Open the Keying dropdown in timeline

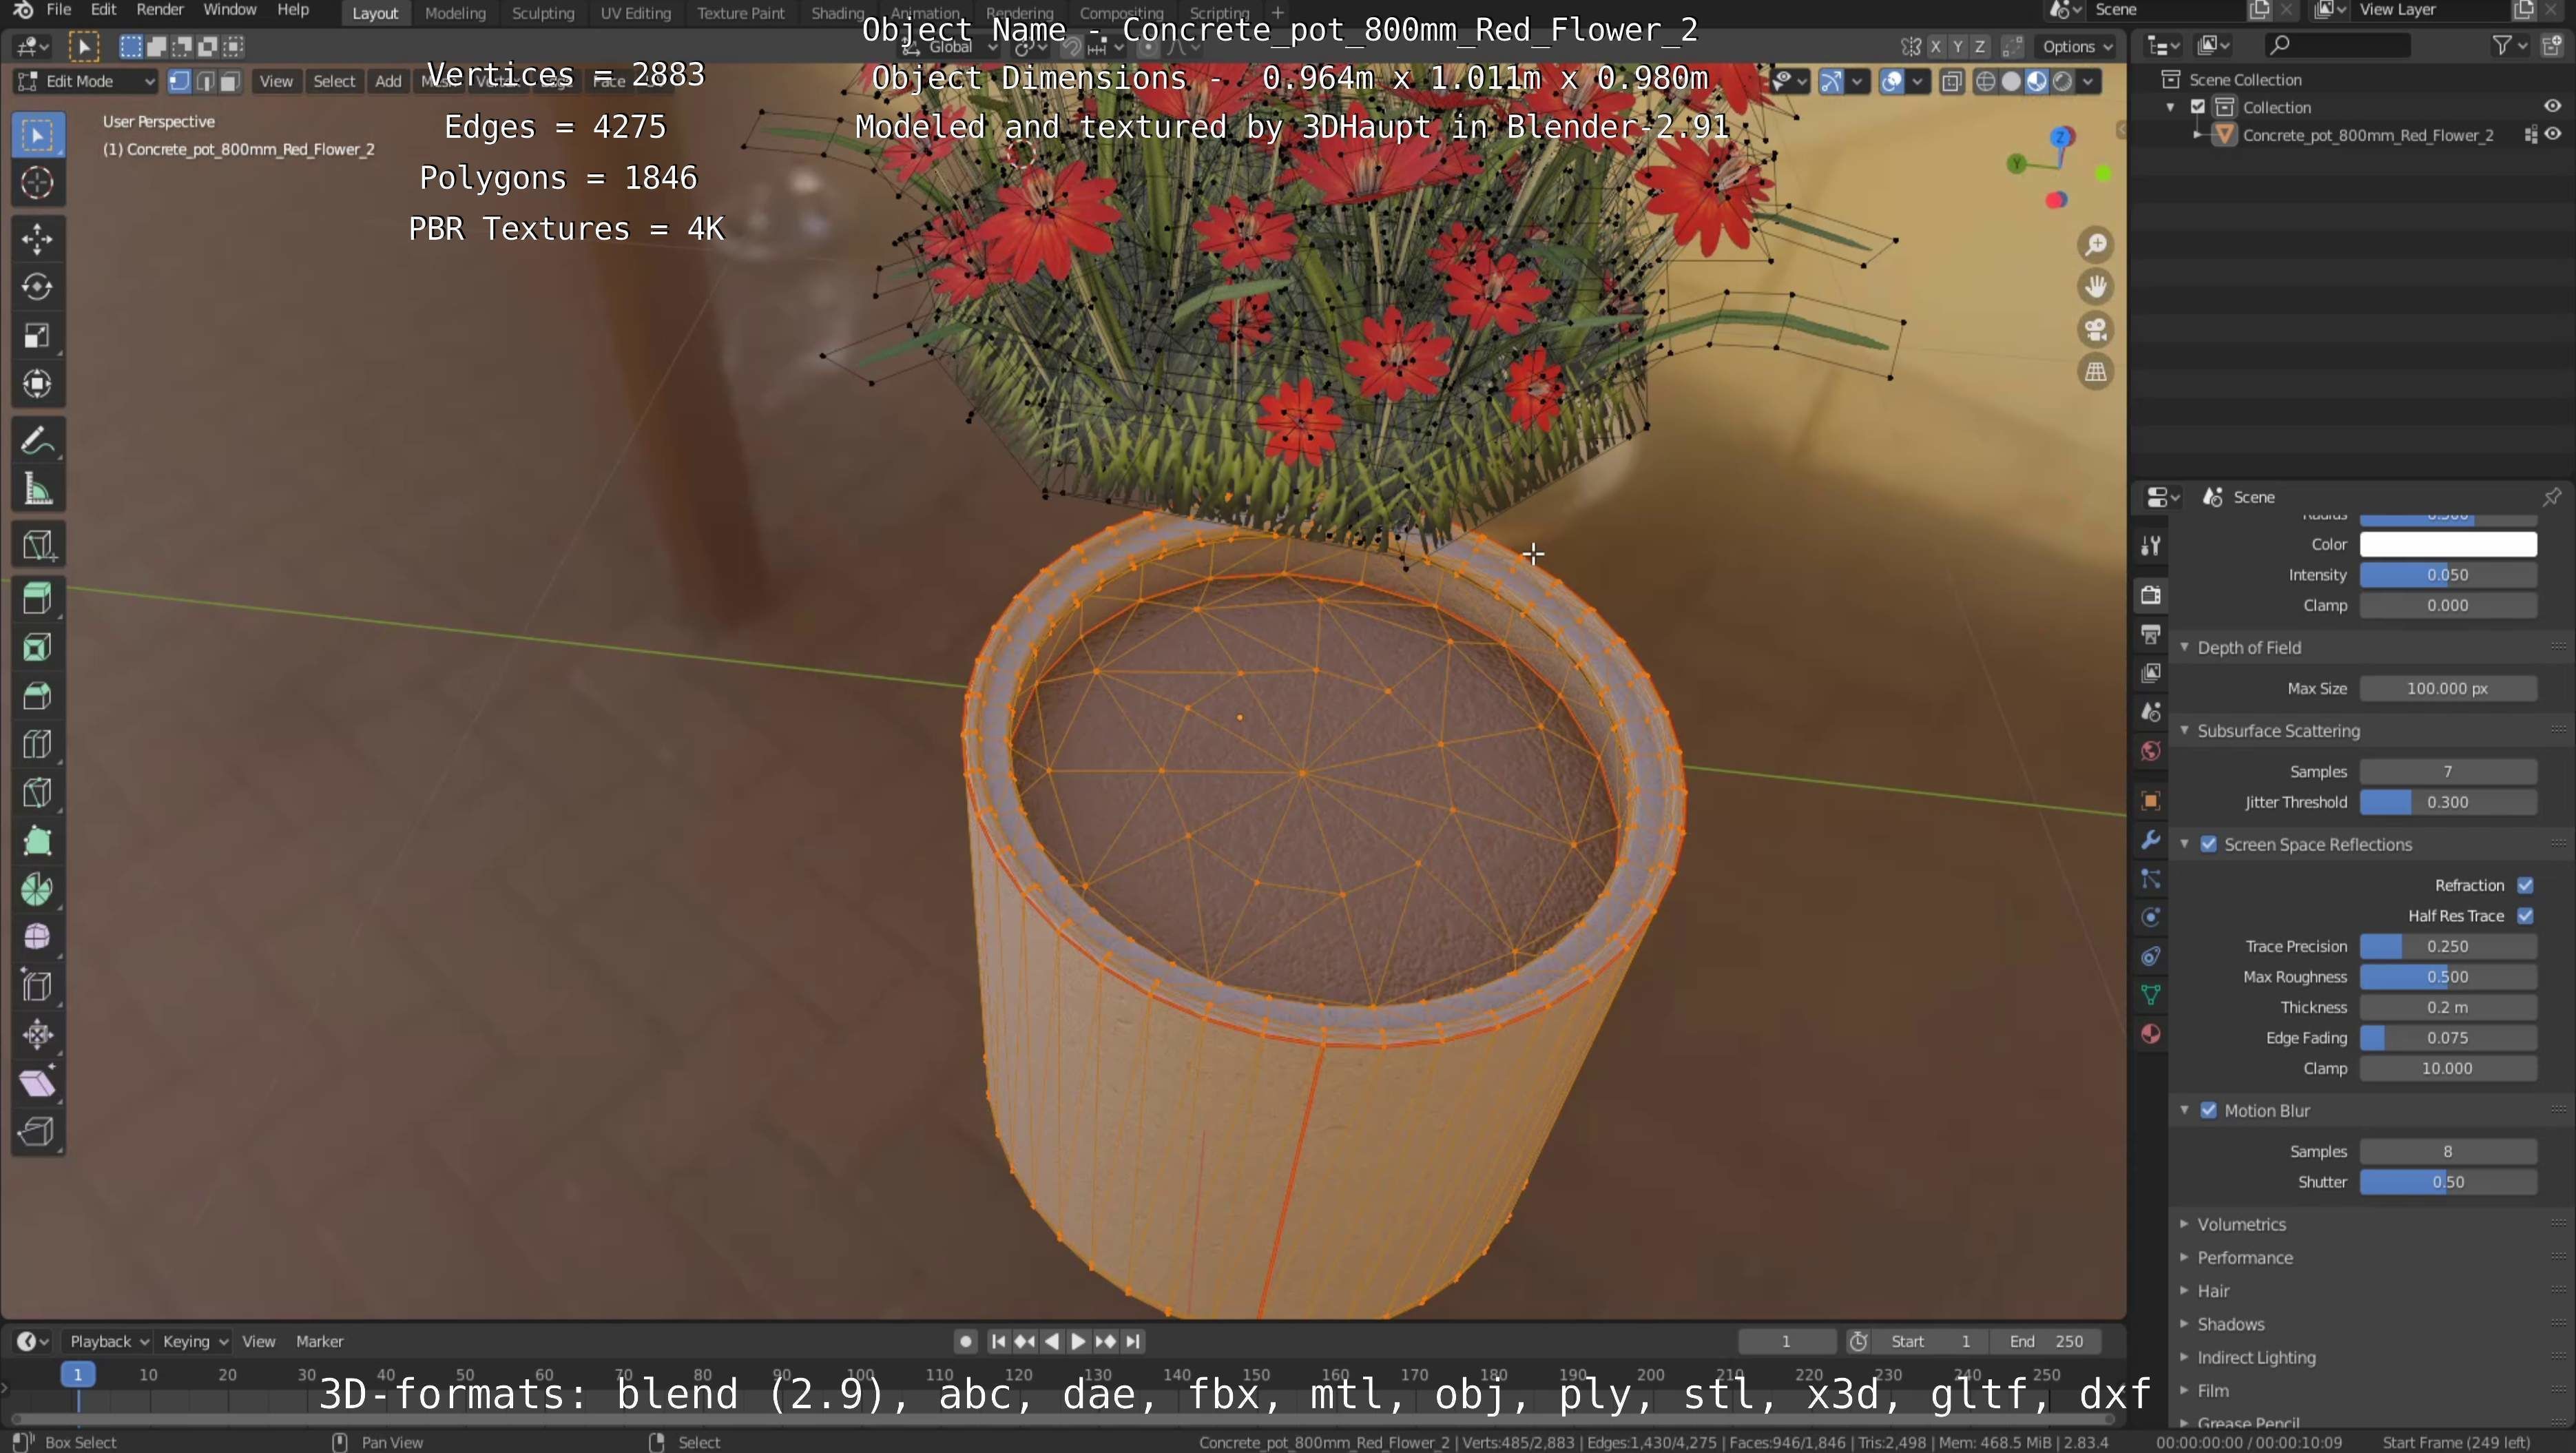click(x=195, y=1342)
